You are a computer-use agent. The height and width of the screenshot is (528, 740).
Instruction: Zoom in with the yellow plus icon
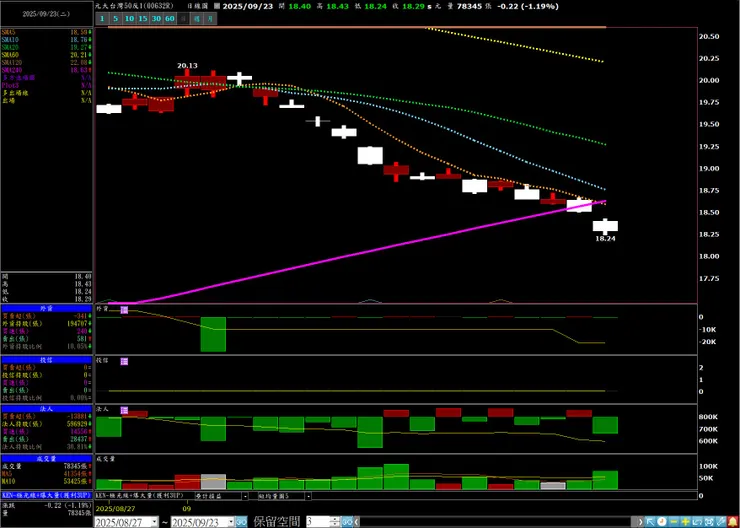pos(685,521)
